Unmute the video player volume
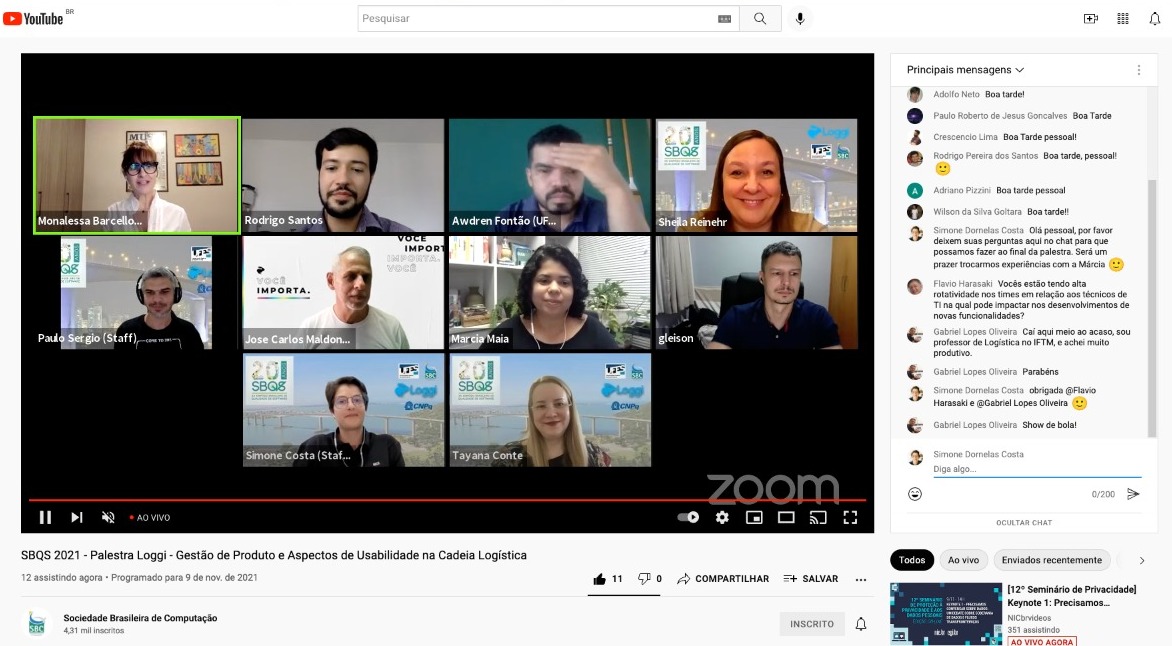The width and height of the screenshot is (1172, 646). 108,517
